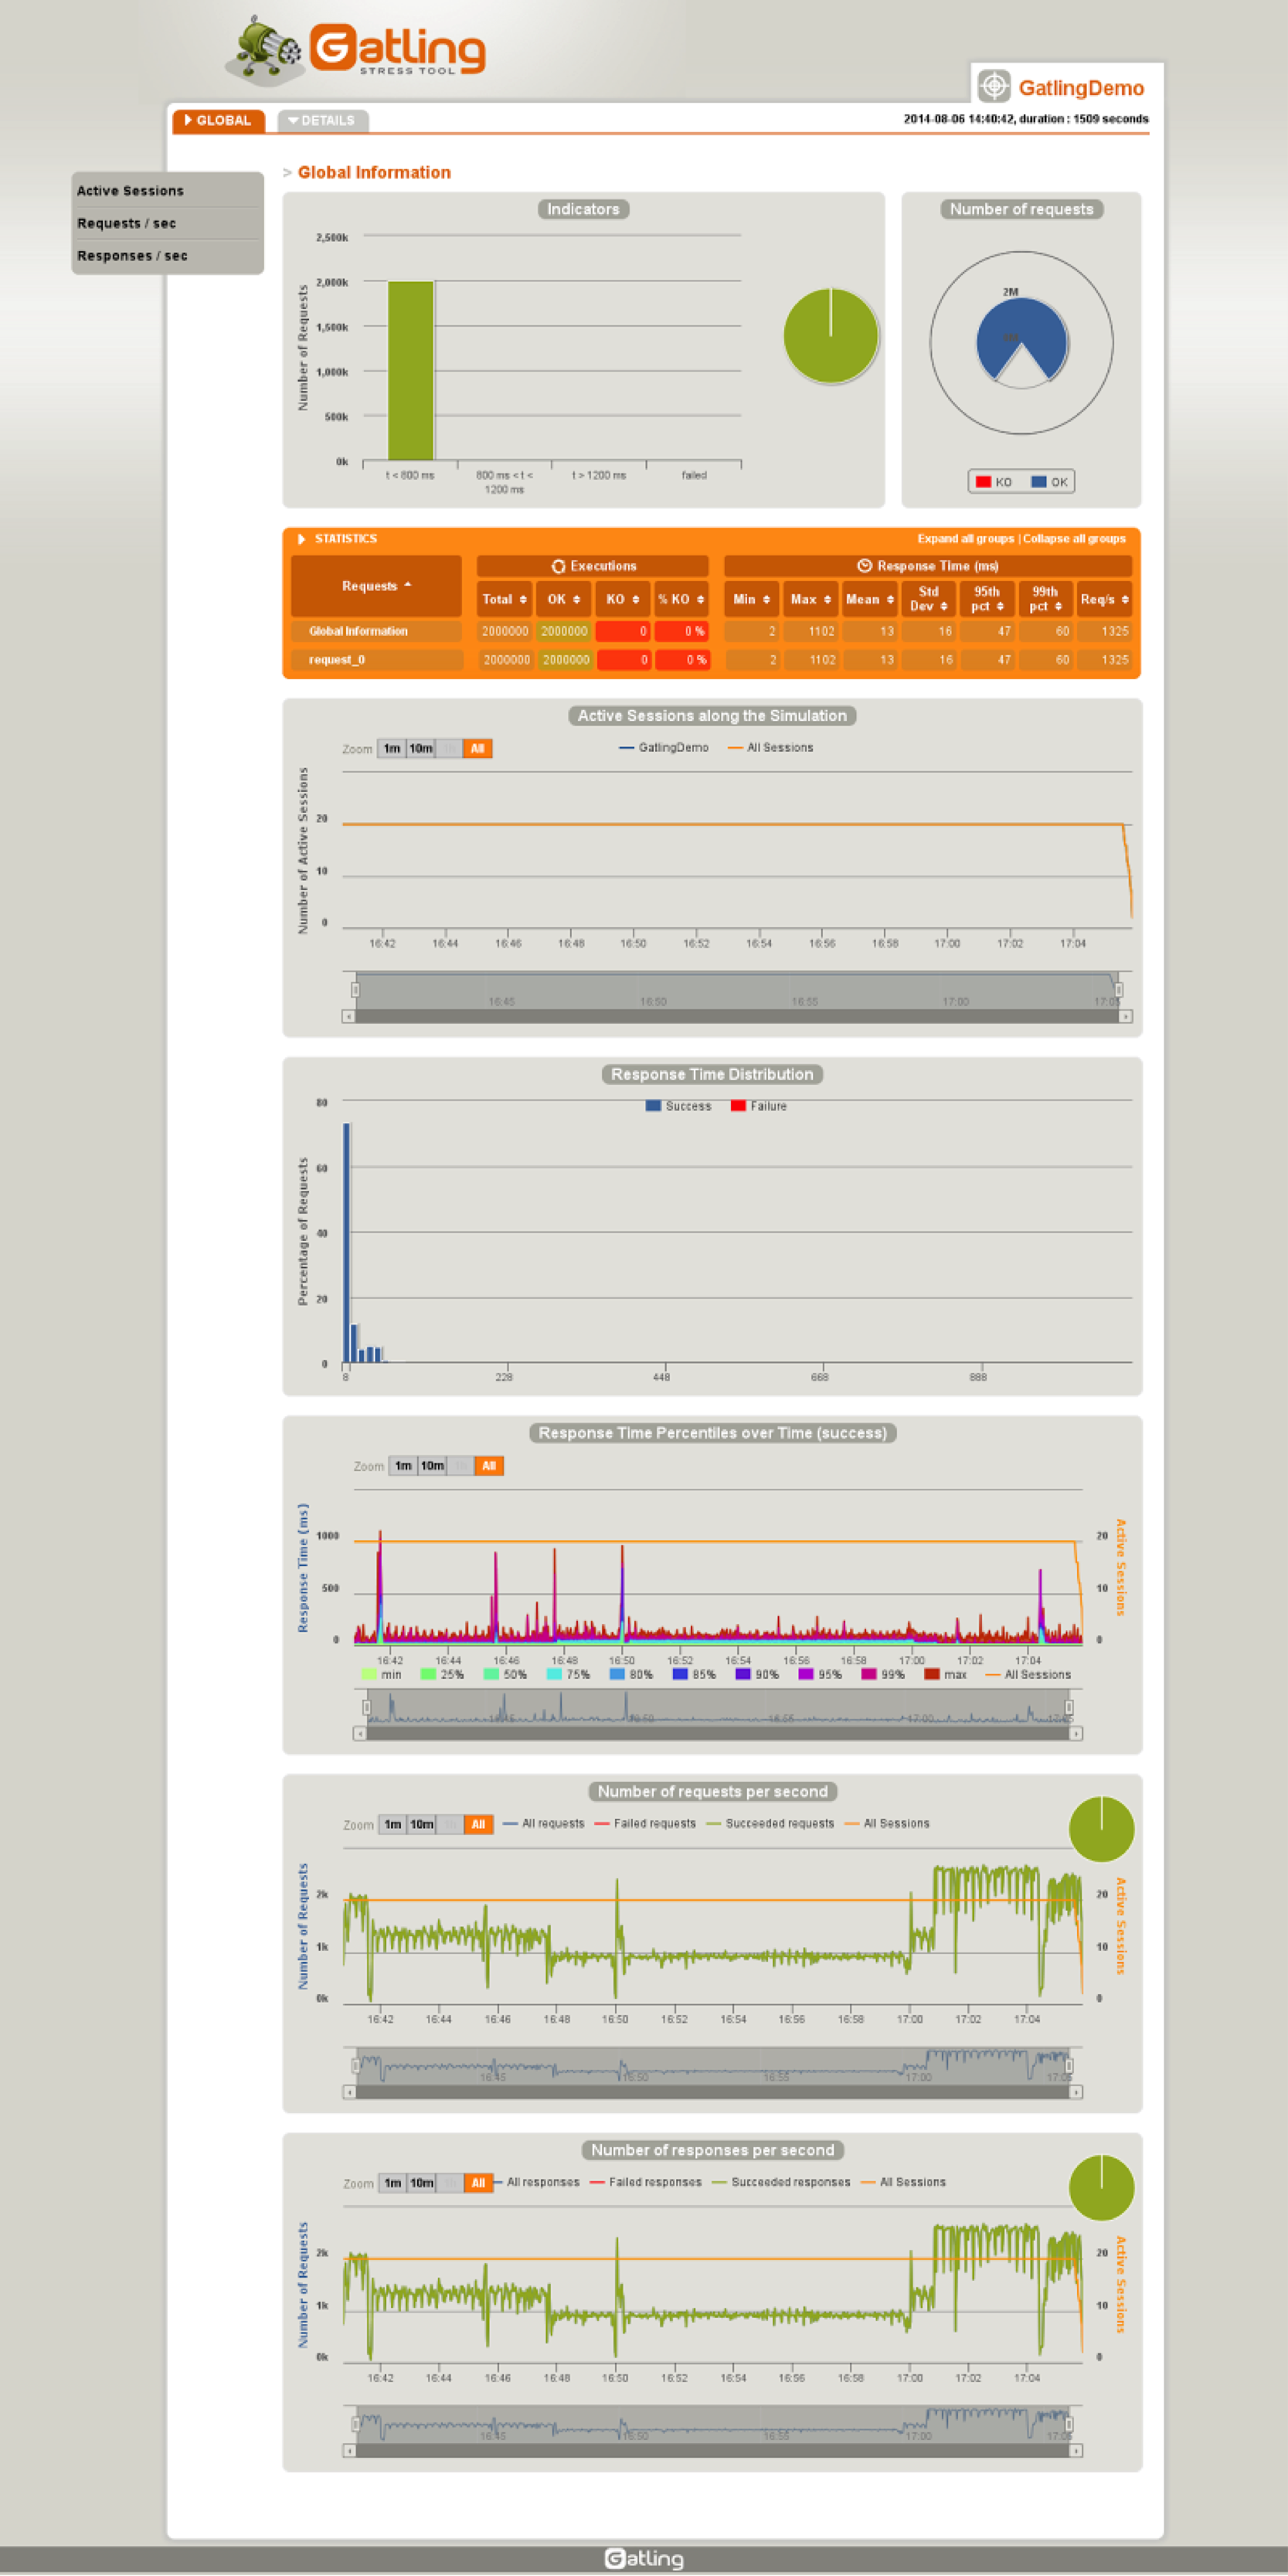Set Percentiles chart zoom to 10m

tap(432, 1467)
